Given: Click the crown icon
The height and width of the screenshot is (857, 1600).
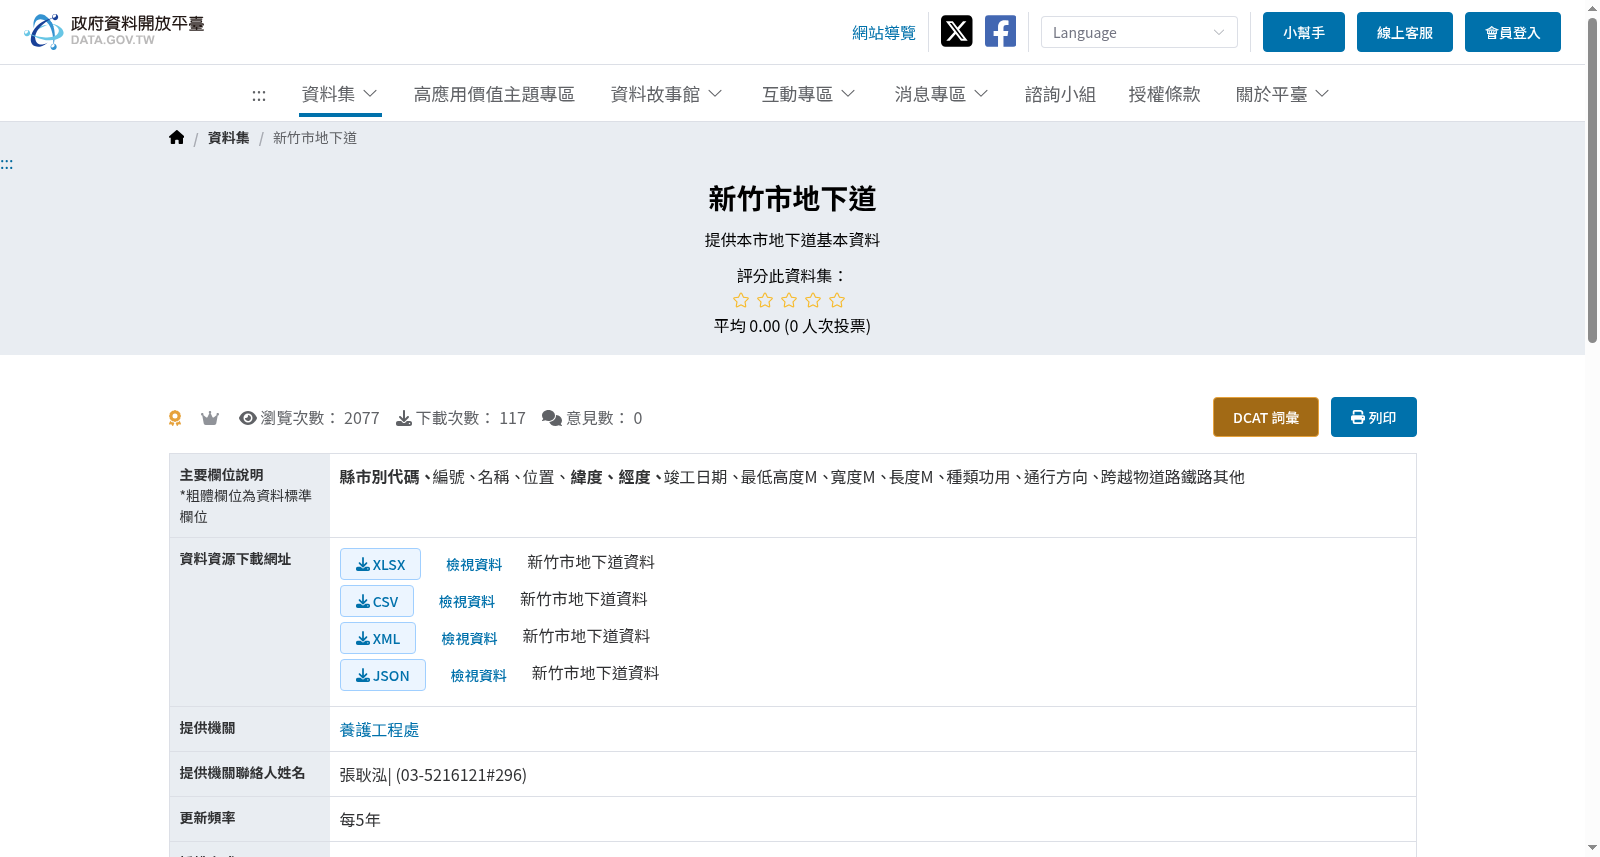Looking at the screenshot, I should (210, 418).
